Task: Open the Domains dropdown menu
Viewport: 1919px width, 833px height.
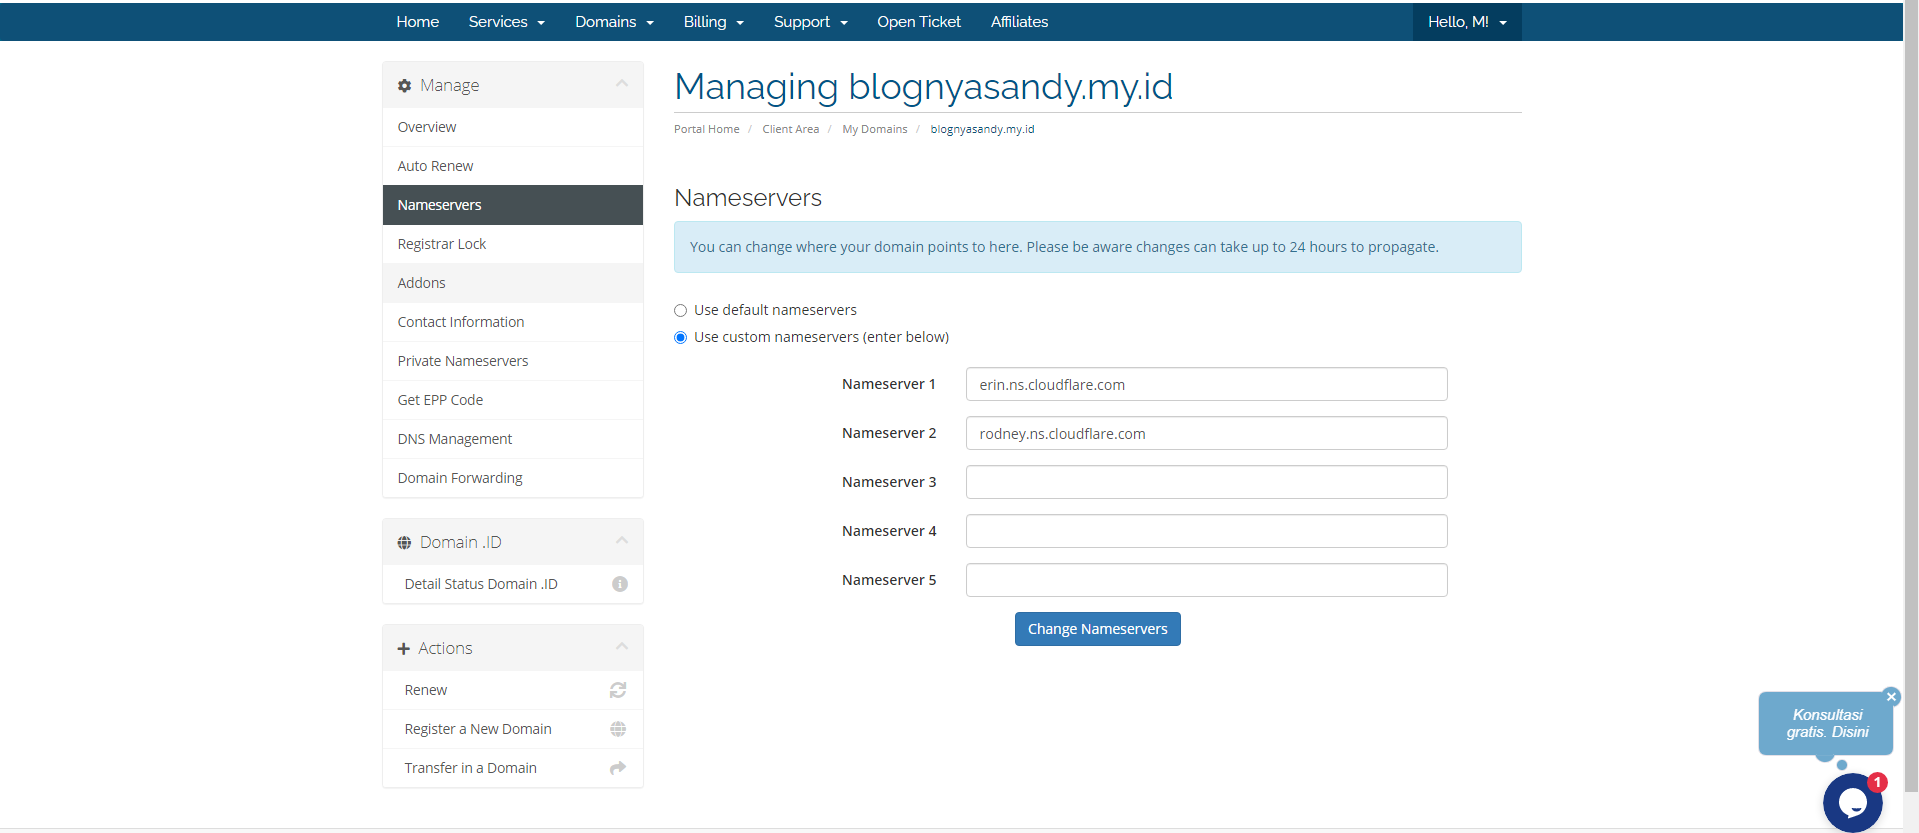Action: click(x=614, y=22)
